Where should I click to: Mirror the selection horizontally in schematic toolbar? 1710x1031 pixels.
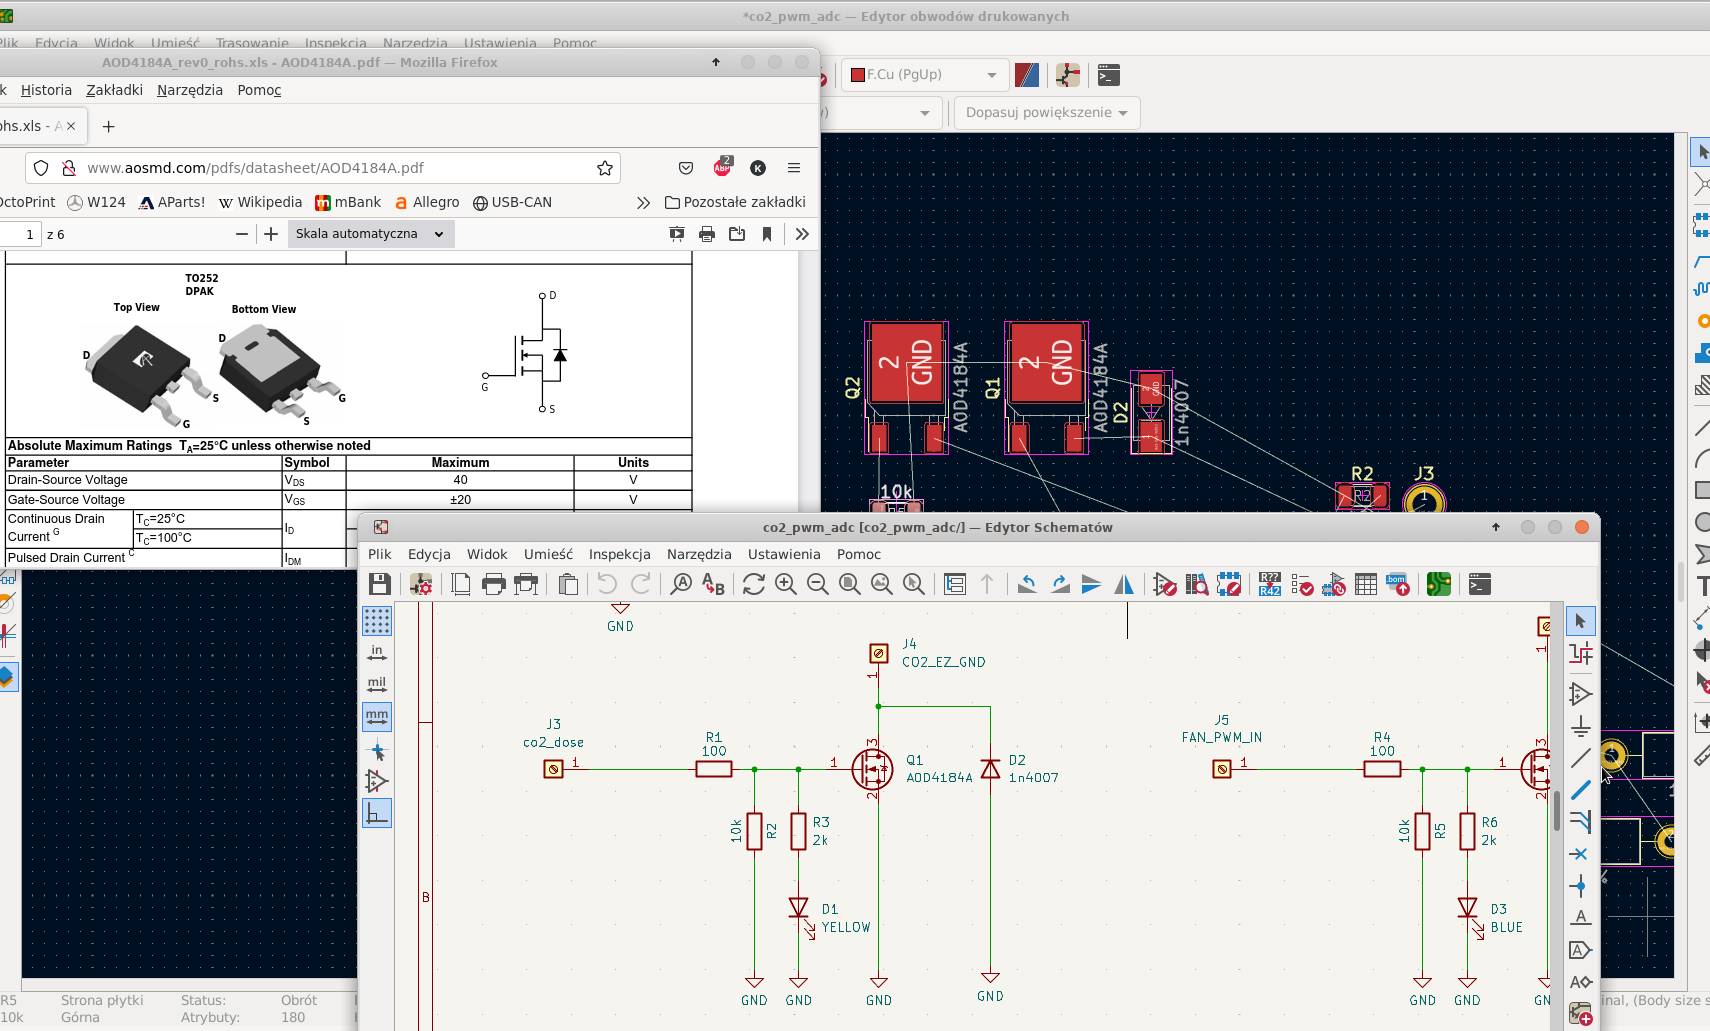1124,584
